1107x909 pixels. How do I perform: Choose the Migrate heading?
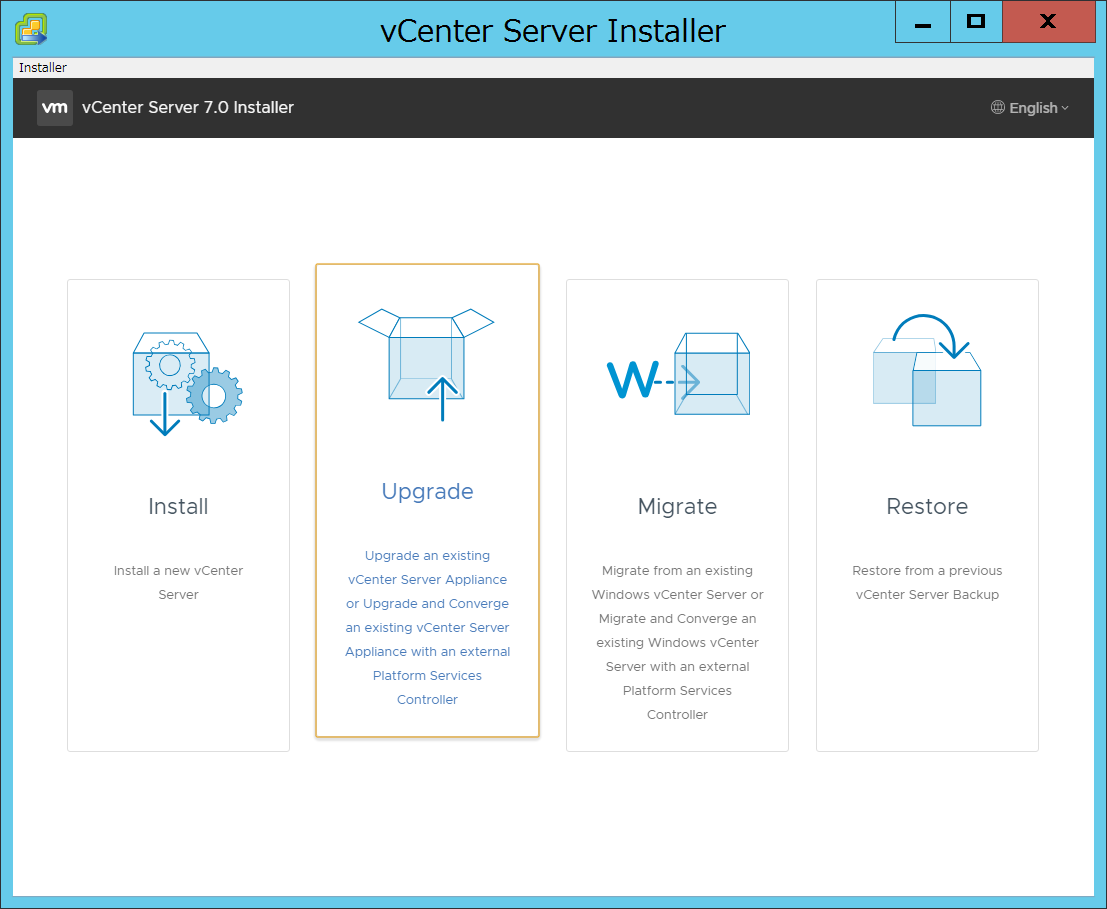677,506
